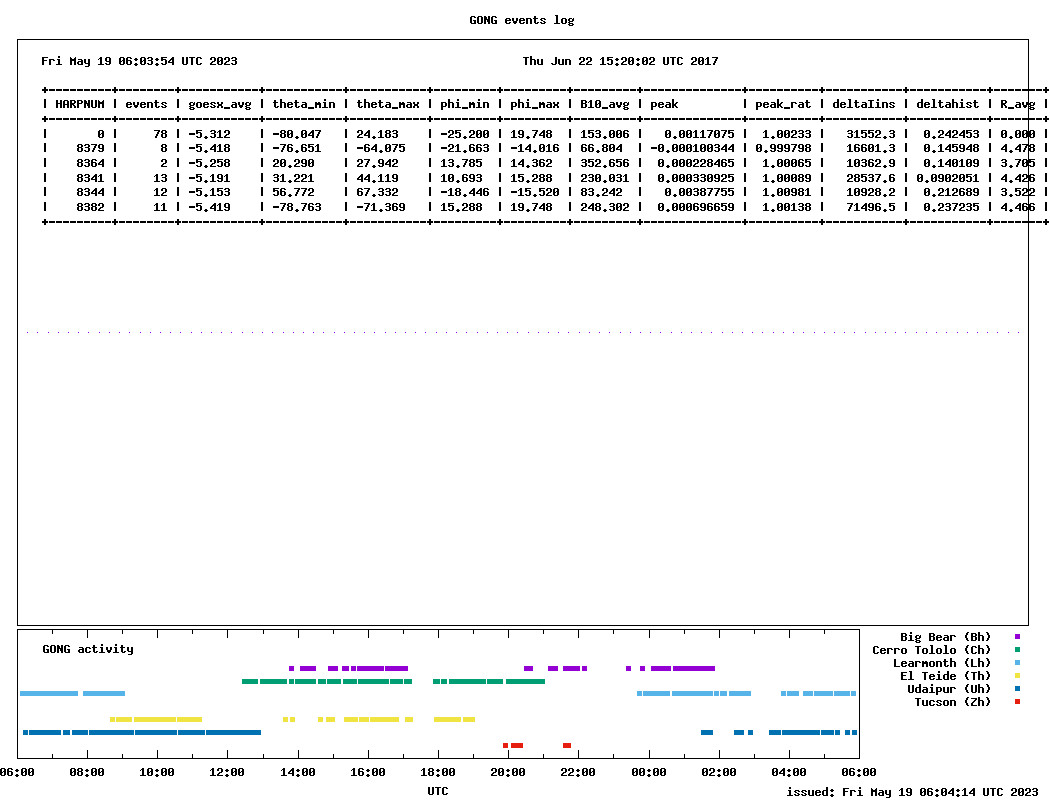Click the 16:00 time axis tick label
The height and width of the screenshot is (800, 1050).
click(x=368, y=773)
